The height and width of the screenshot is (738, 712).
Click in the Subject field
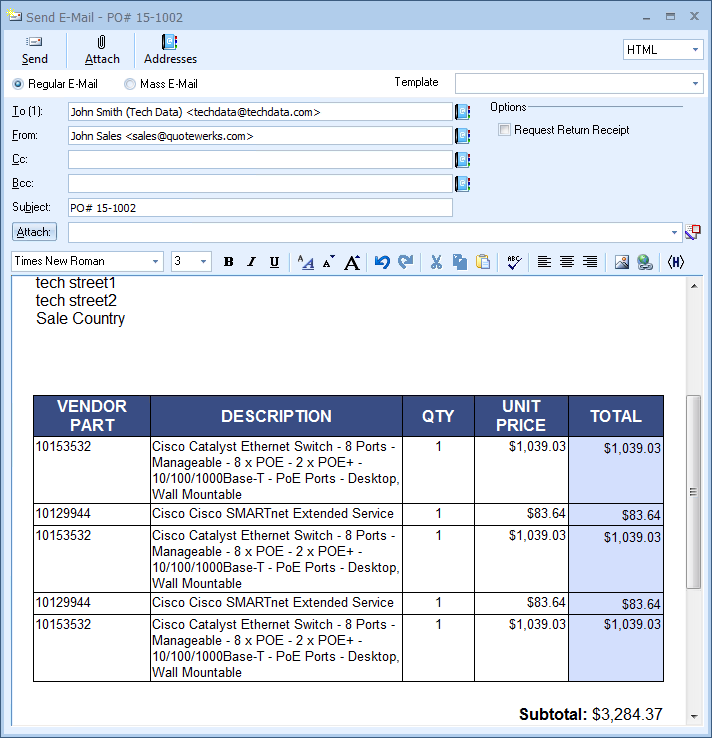(x=260, y=208)
